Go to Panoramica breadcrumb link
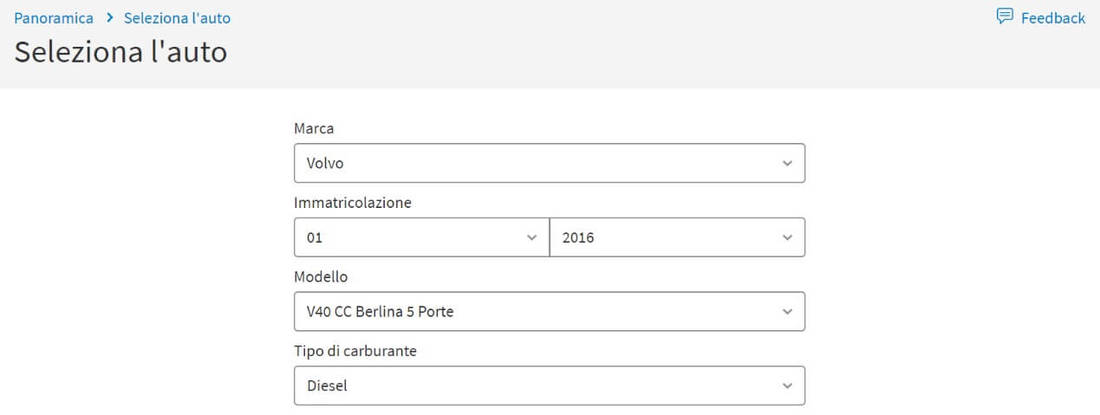This screenshot has height=415, width=1100. tap(53, 18)
